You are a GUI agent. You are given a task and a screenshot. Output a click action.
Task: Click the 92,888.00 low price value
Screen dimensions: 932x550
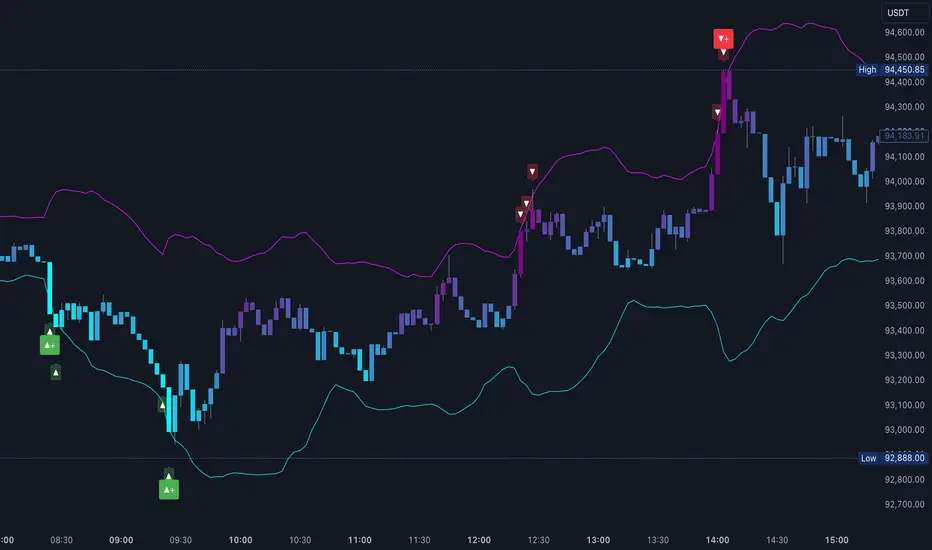click(x=904, y=458)
